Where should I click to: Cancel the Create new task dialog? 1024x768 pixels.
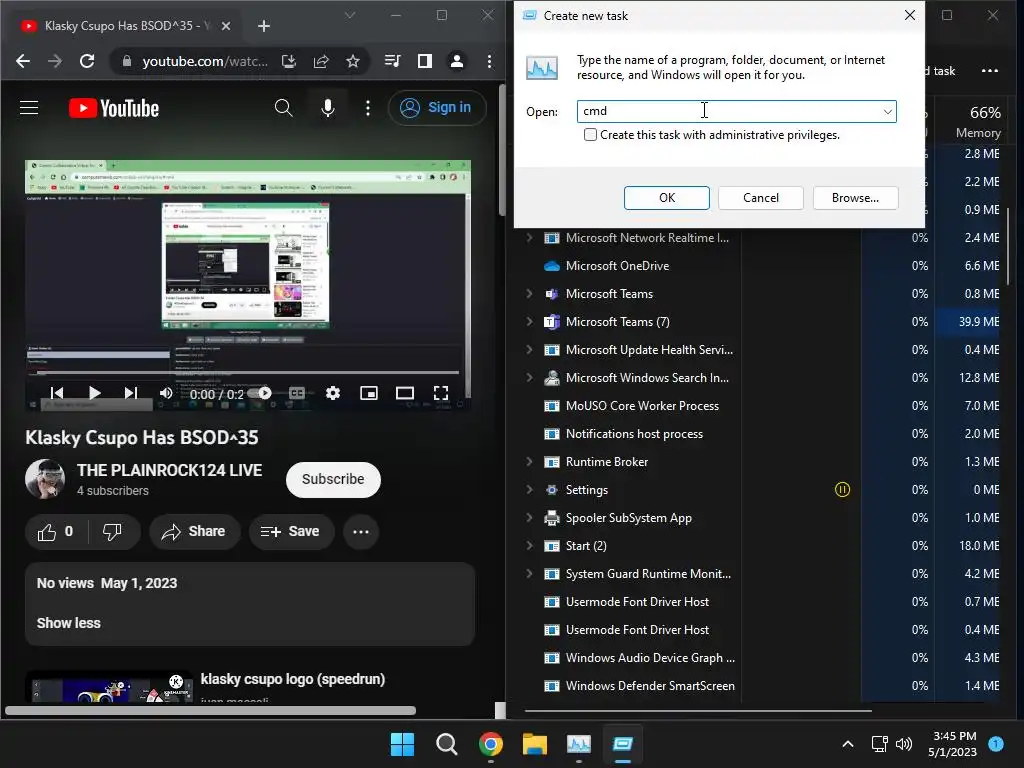point(761,198)
